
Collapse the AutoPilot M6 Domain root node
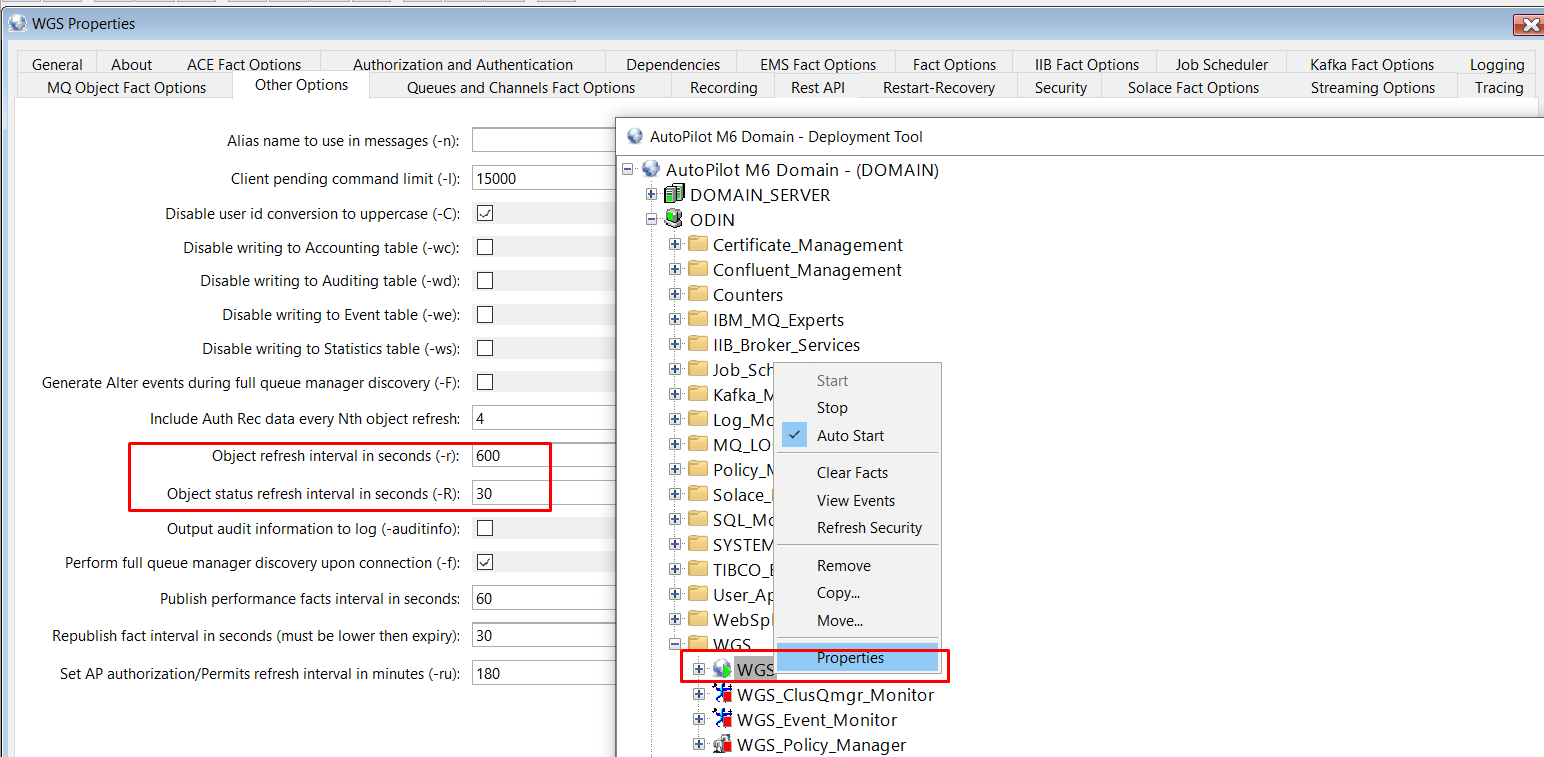[628, 169]
